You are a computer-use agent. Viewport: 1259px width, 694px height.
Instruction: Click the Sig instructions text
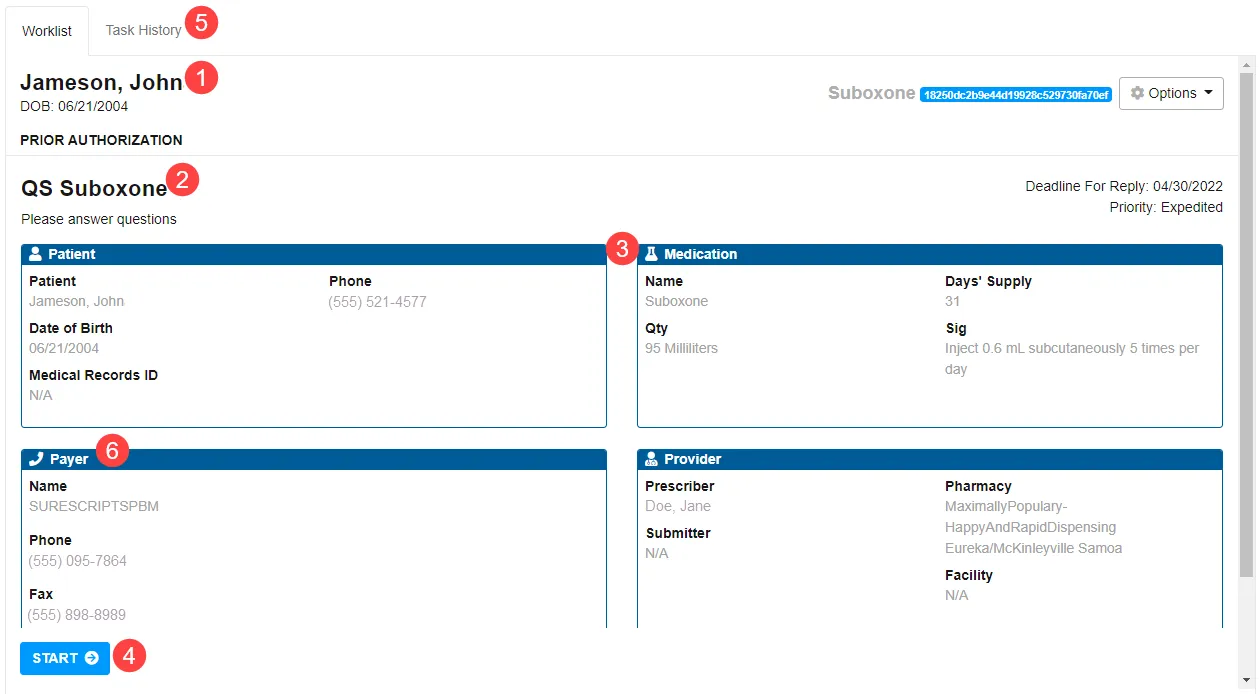coord(1072,359)
